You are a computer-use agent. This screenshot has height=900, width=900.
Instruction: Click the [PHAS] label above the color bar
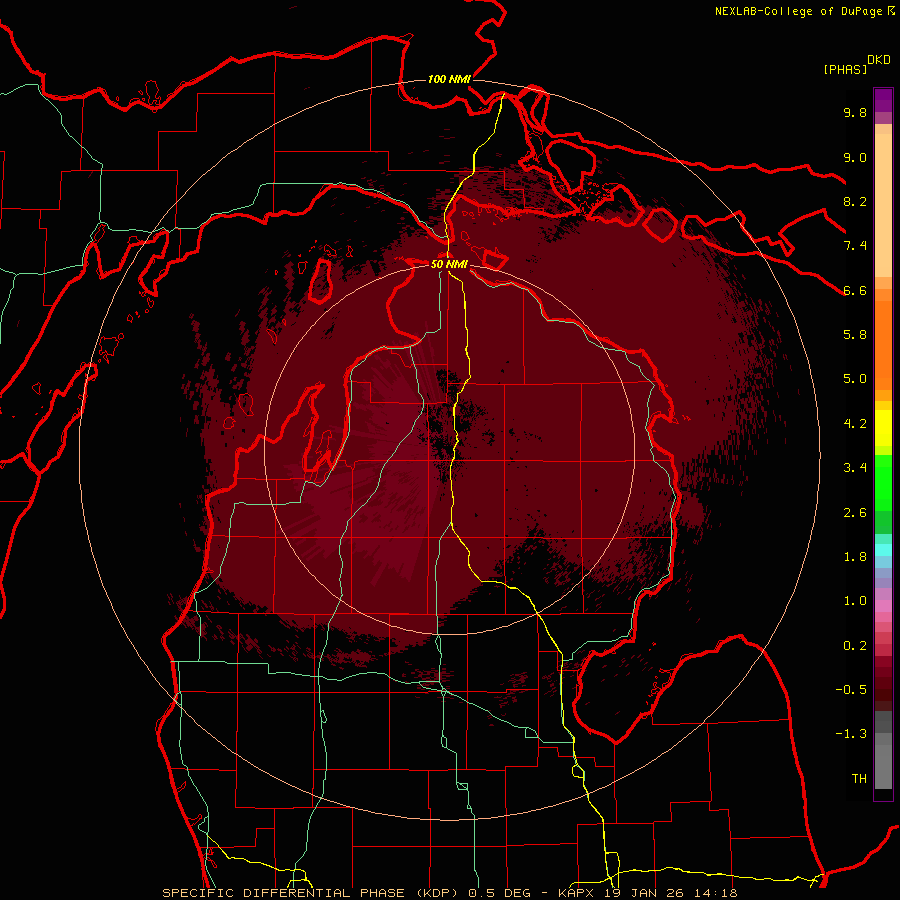tap(845, 69)
